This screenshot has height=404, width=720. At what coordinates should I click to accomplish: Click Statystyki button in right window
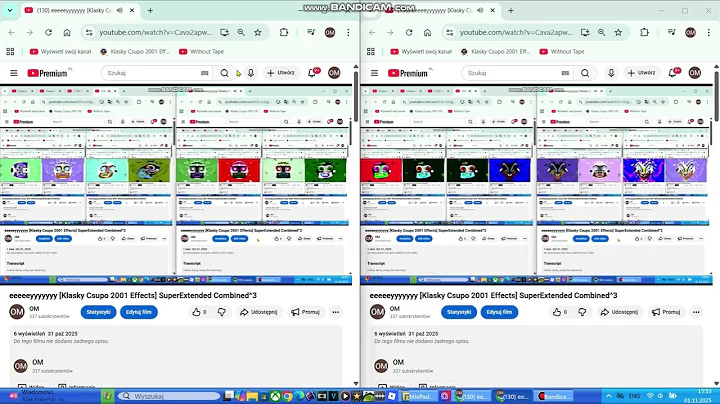(459, 312)
